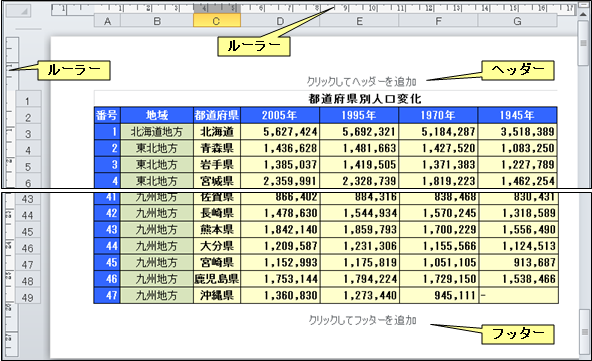Click the vertical ruler on the left
Image resolution: width=592 pixels, height=361 pixels.
[12, 196]
